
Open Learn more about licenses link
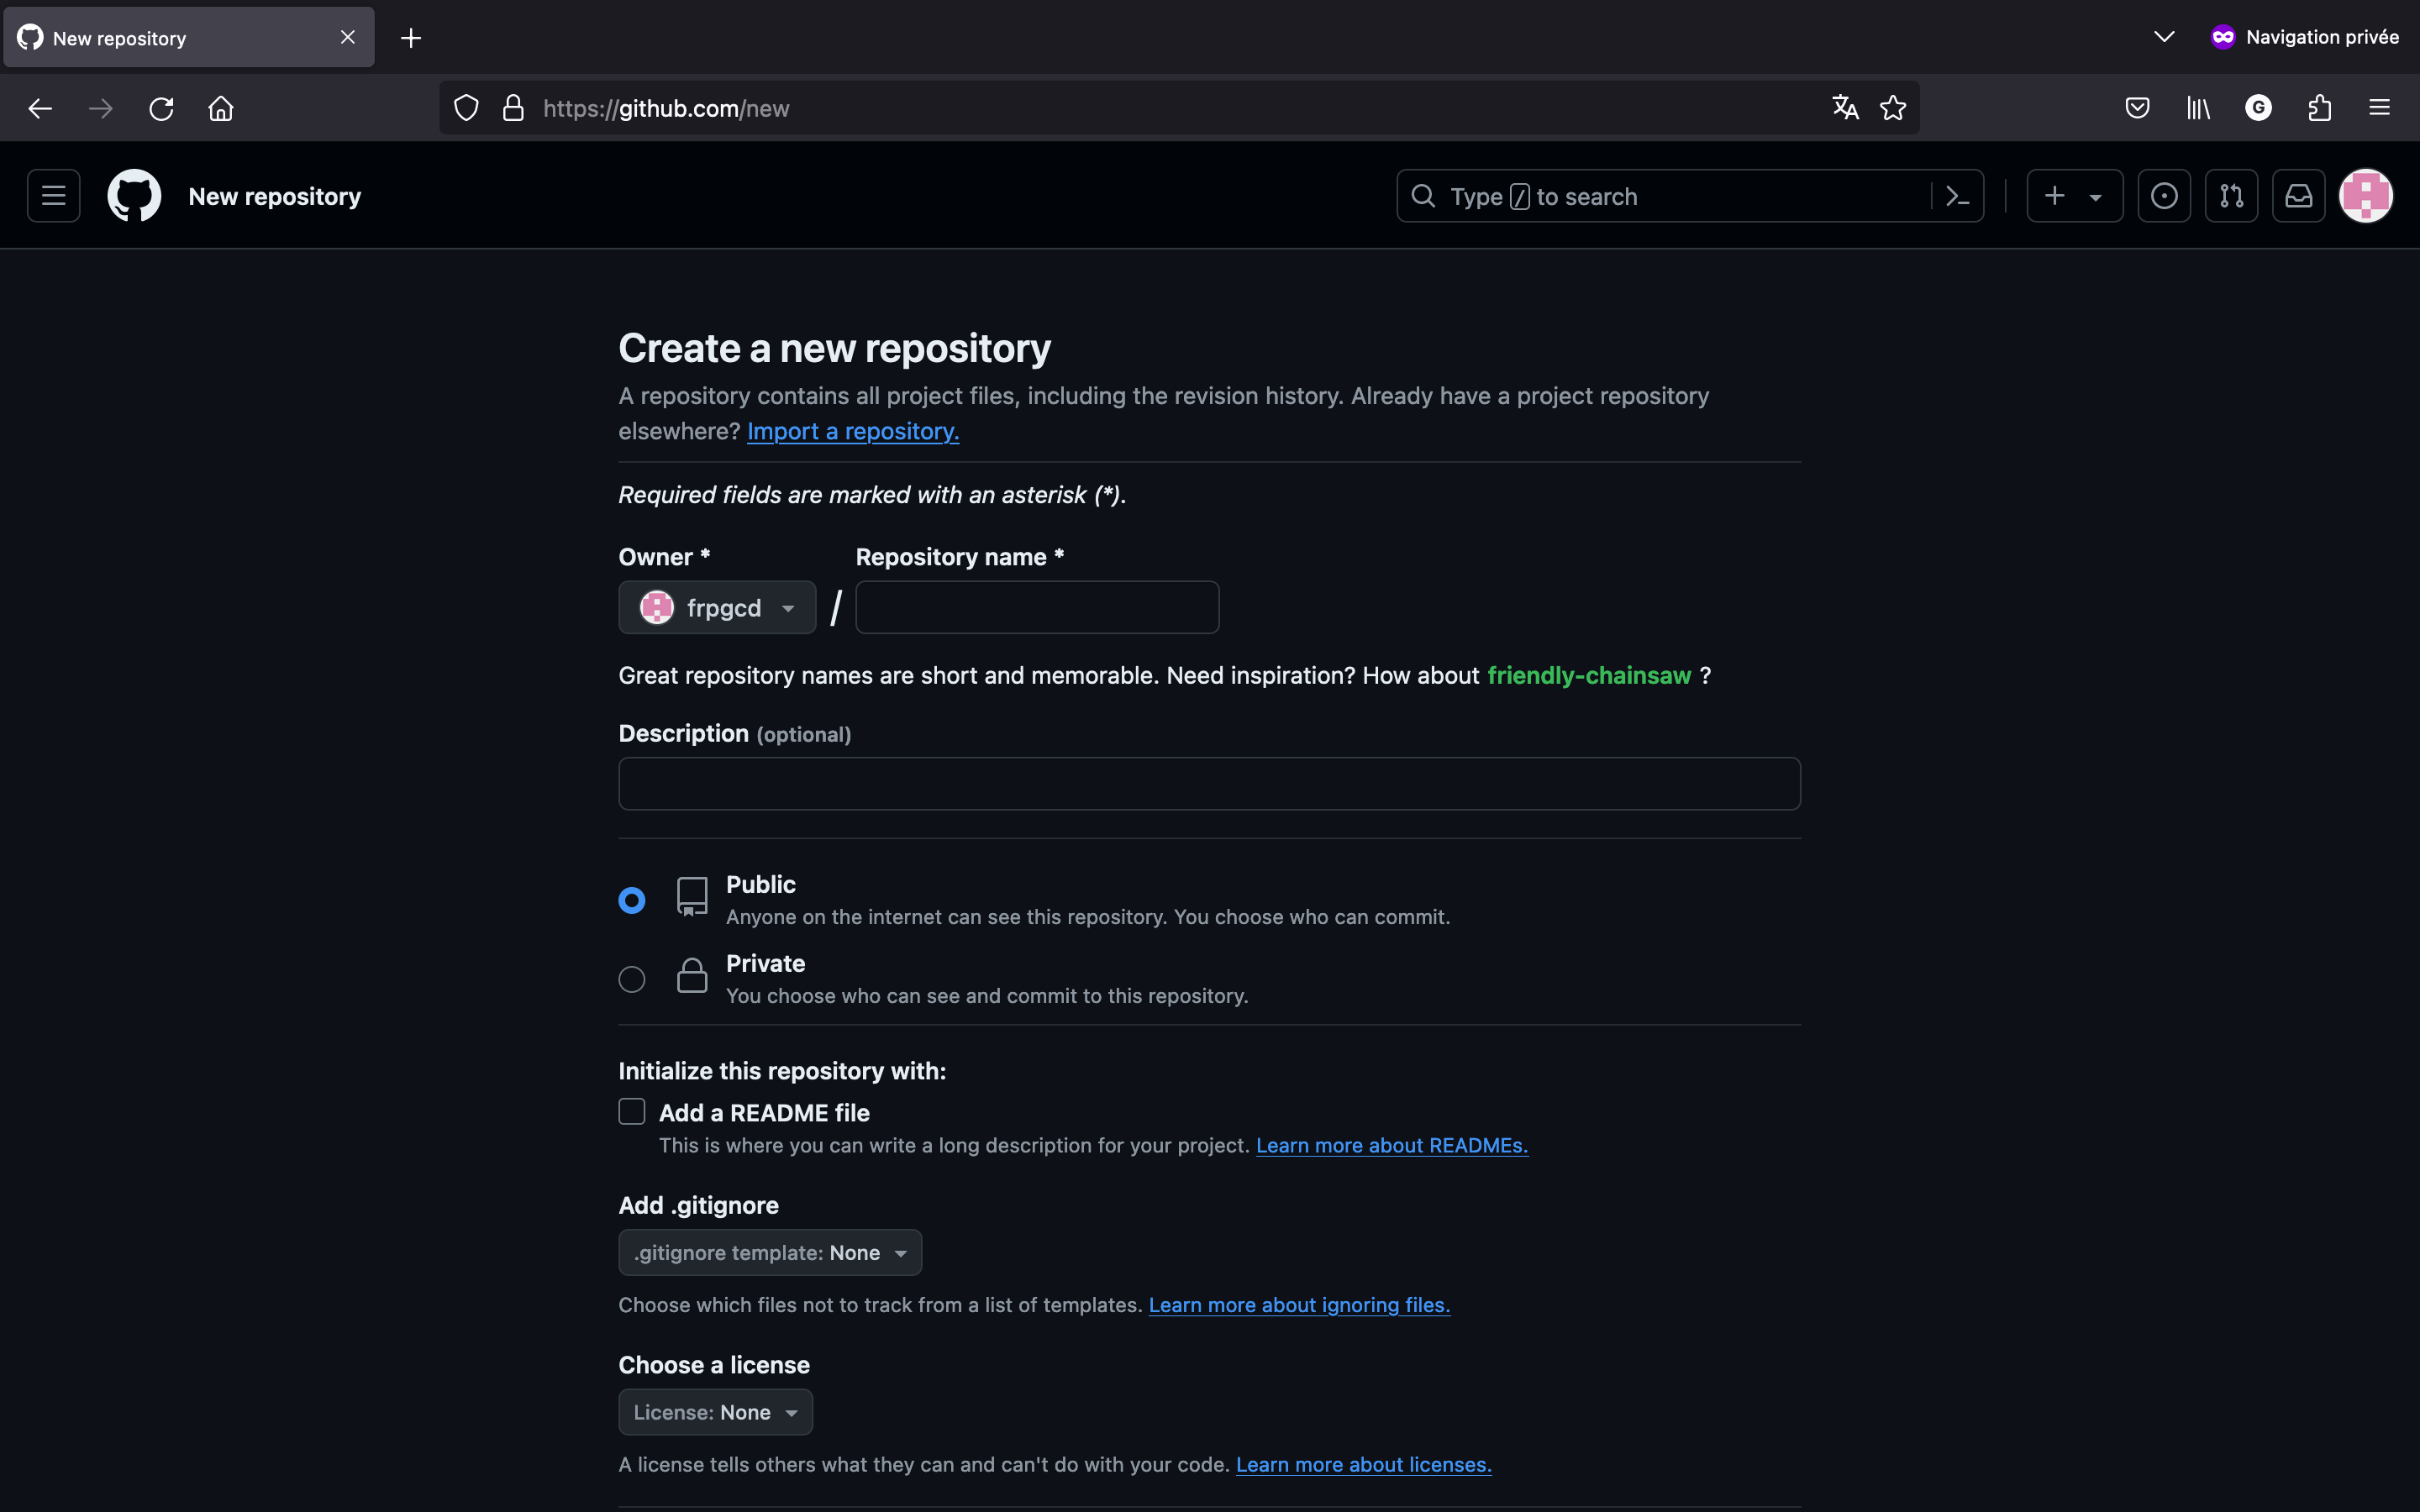tap(1364, 1464)
